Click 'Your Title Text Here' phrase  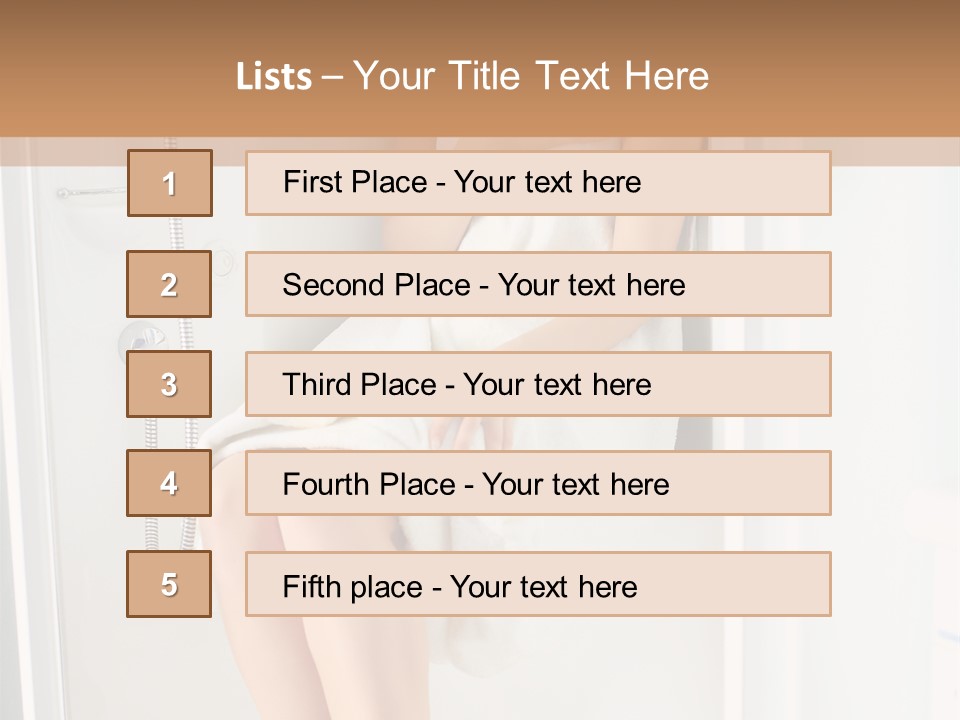(x=531, y=76)
